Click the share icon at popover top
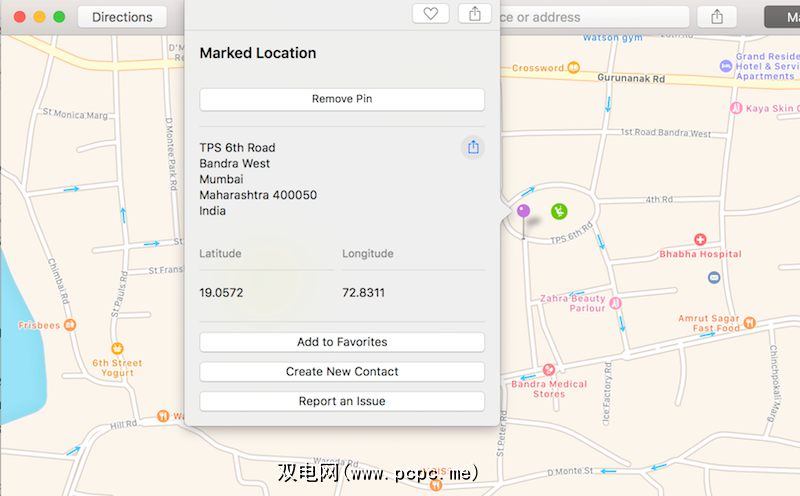Image resolution: width=800 pixels, height=496 pixels. click(474, 14)
